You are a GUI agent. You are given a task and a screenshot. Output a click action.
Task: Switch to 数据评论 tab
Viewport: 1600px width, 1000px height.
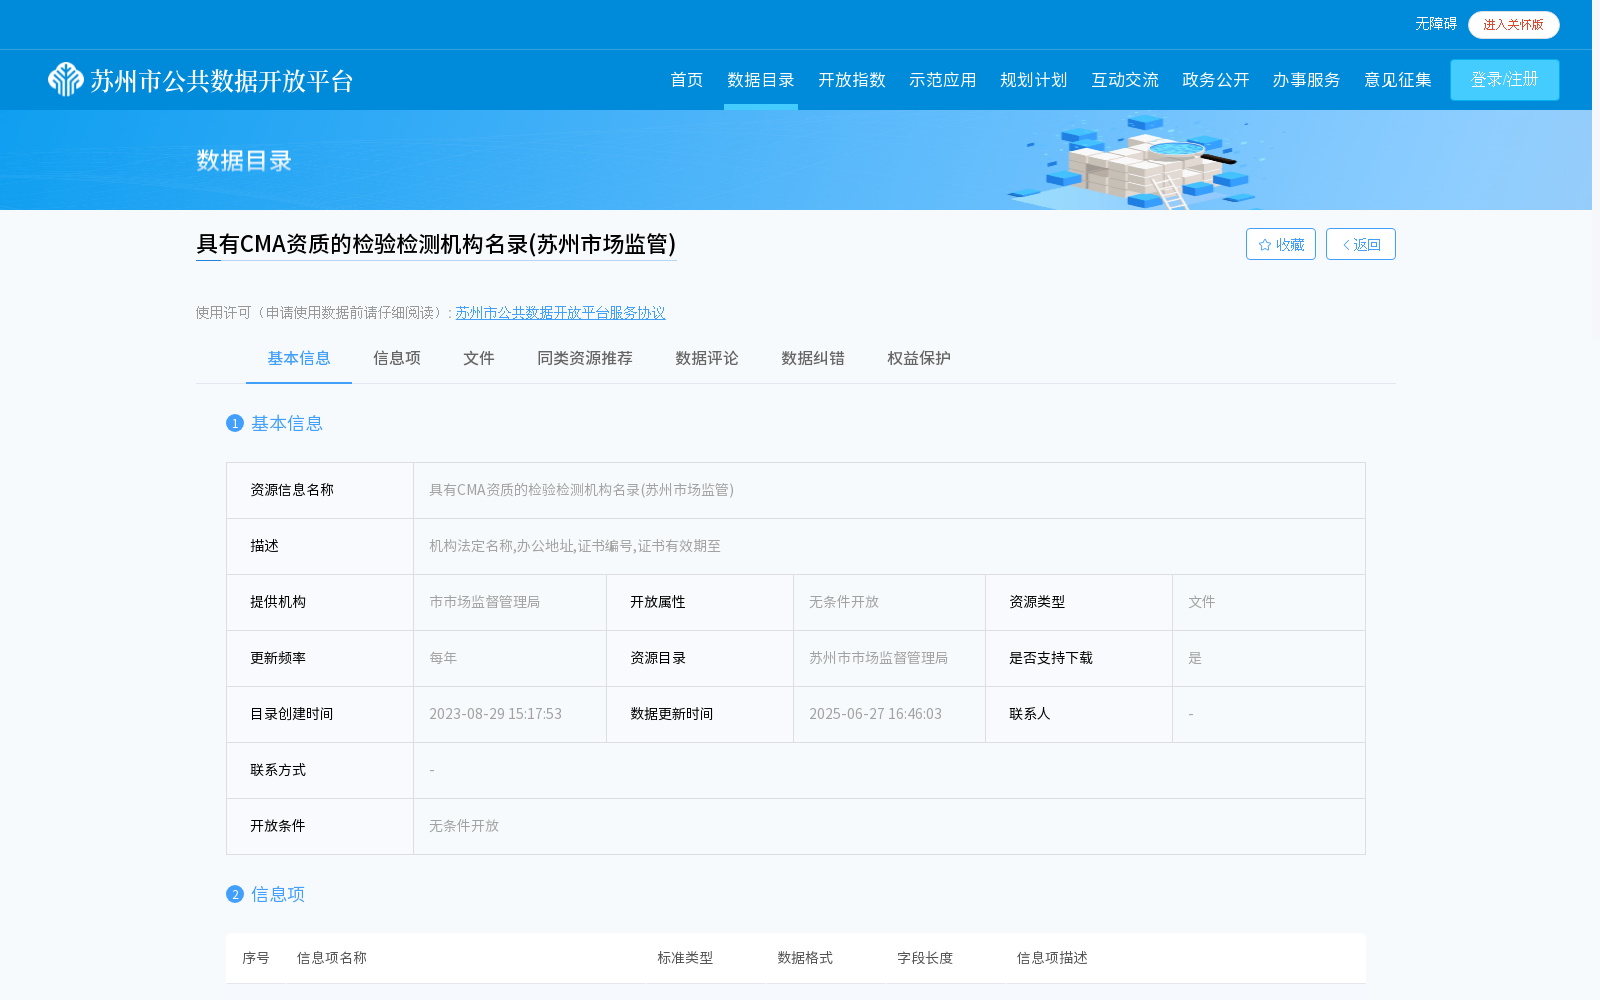(x=707, y=358)
